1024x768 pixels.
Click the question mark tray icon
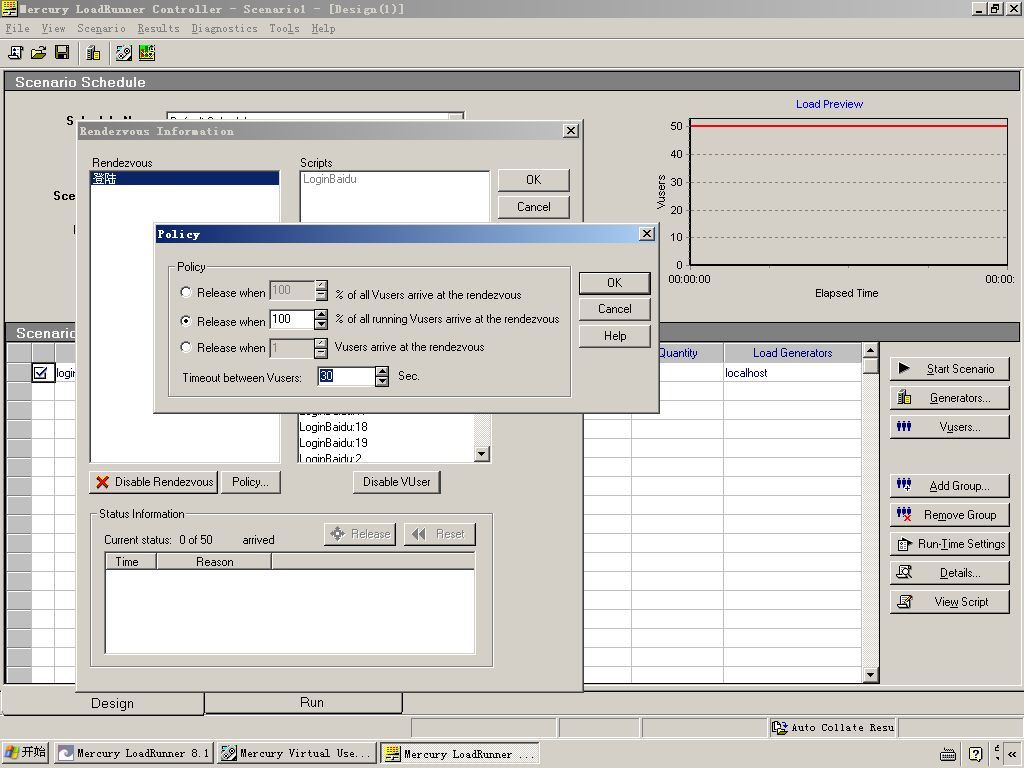pyautogui.click(x=975, y=754)
